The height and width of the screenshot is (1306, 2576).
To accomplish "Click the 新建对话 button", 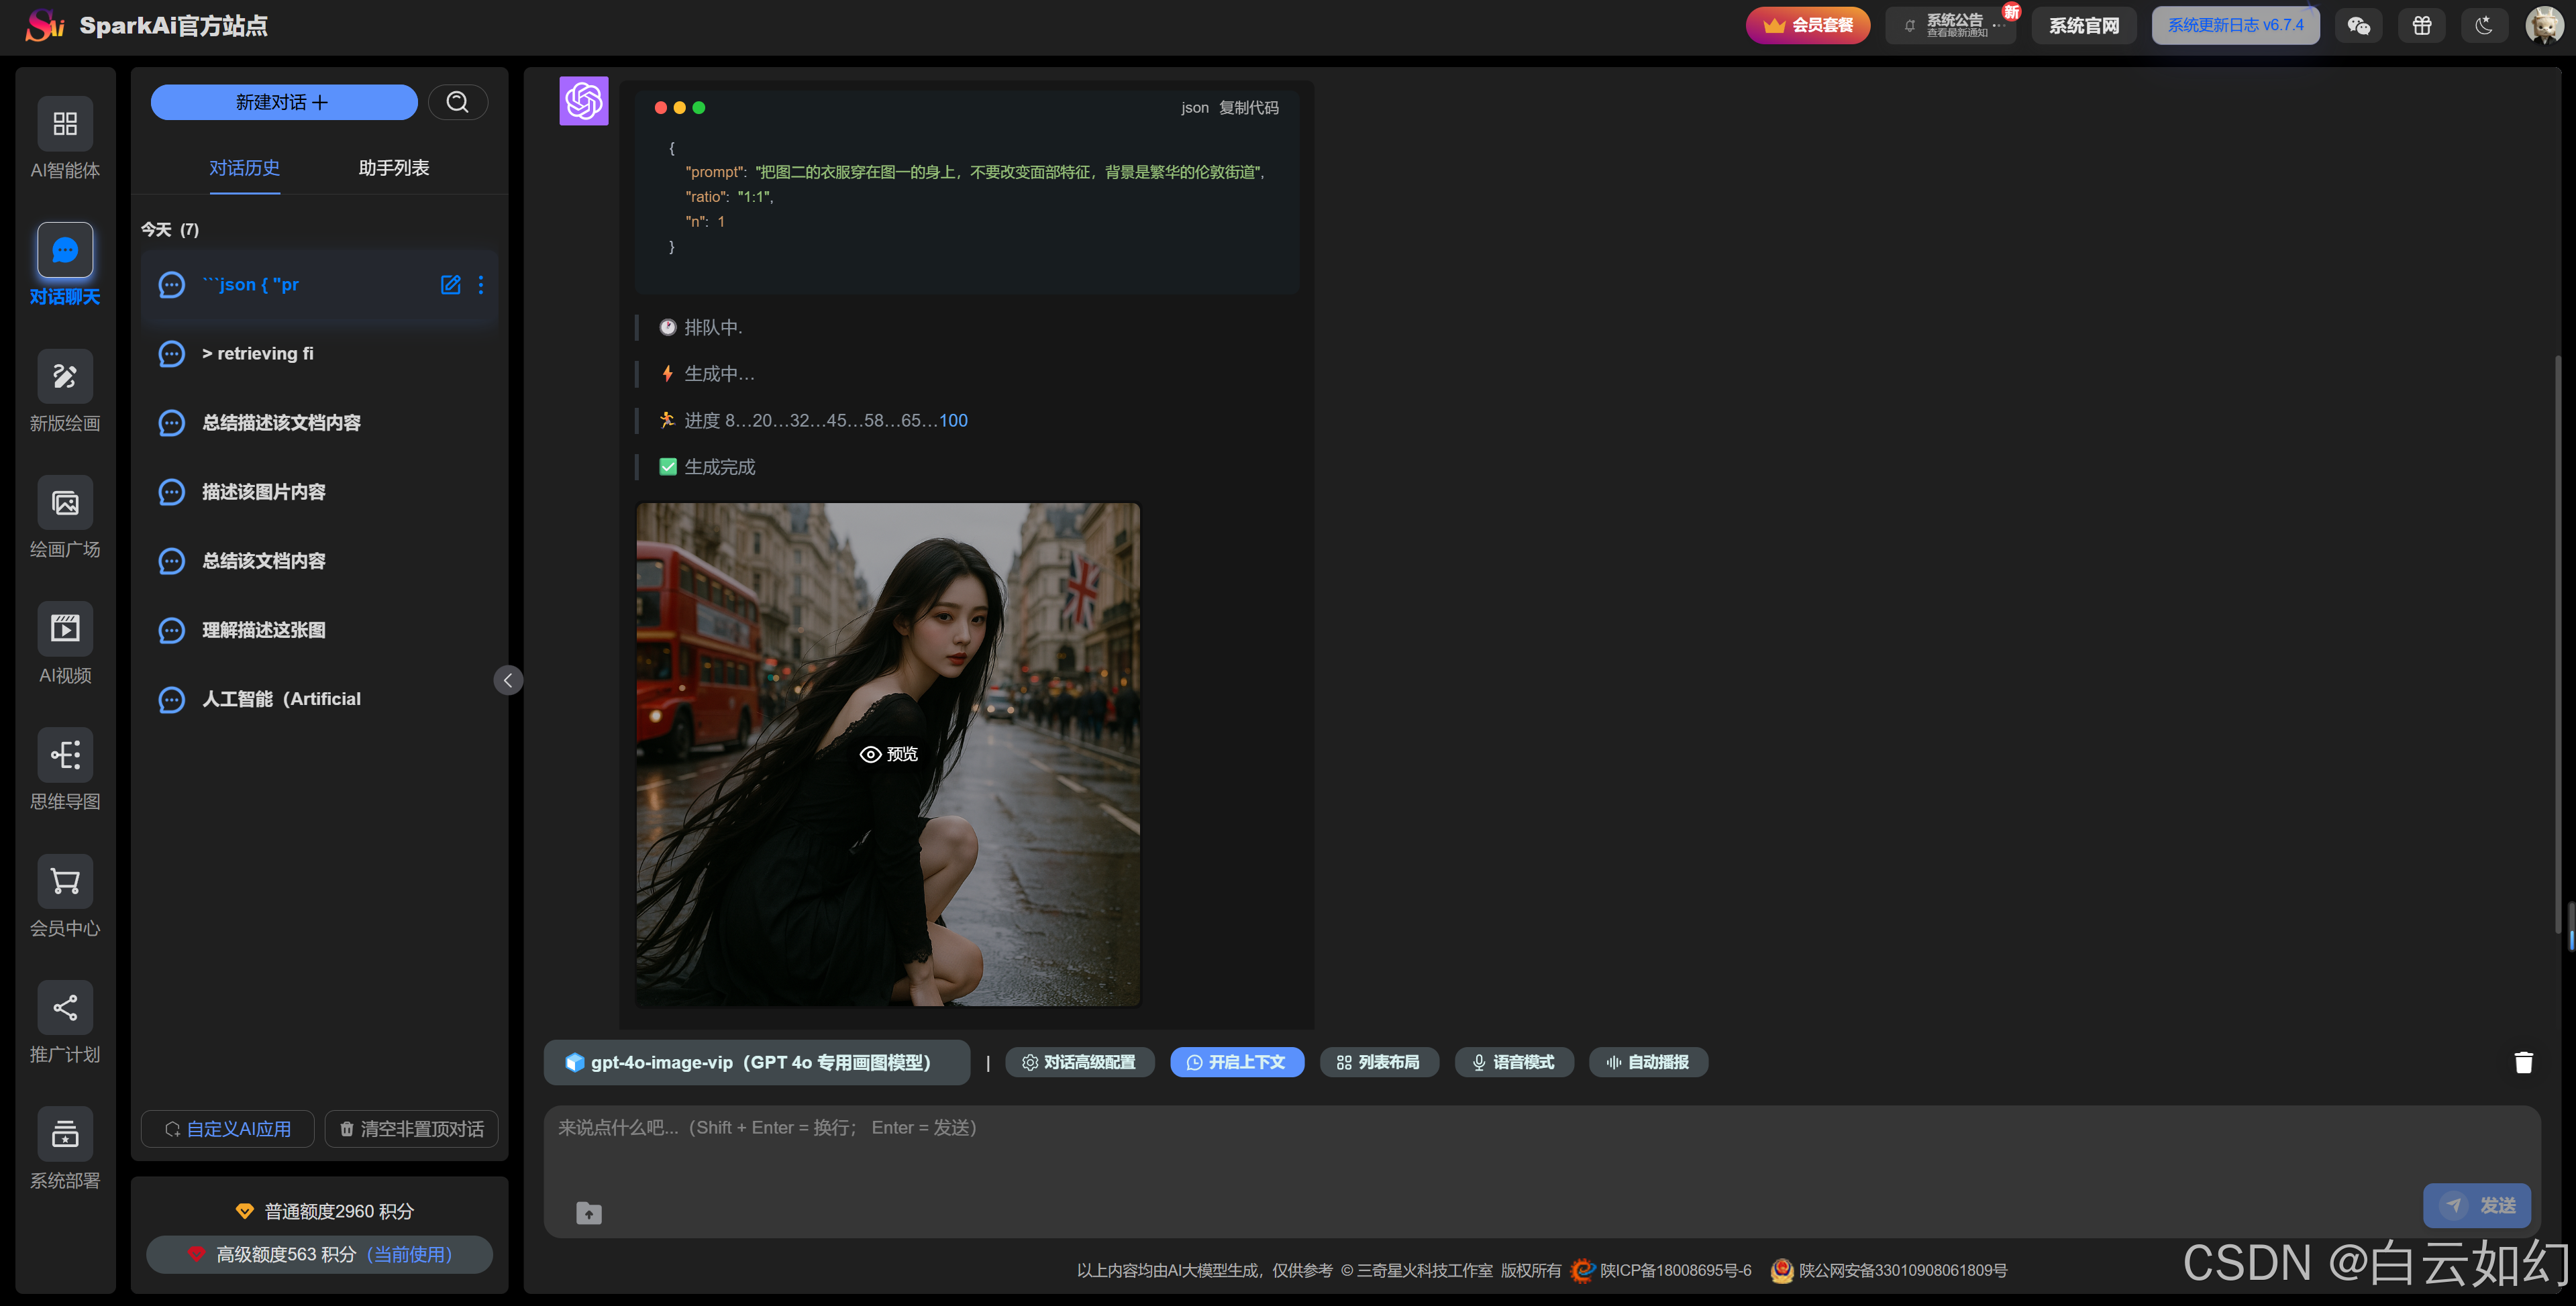I will (x=284, y=102).
